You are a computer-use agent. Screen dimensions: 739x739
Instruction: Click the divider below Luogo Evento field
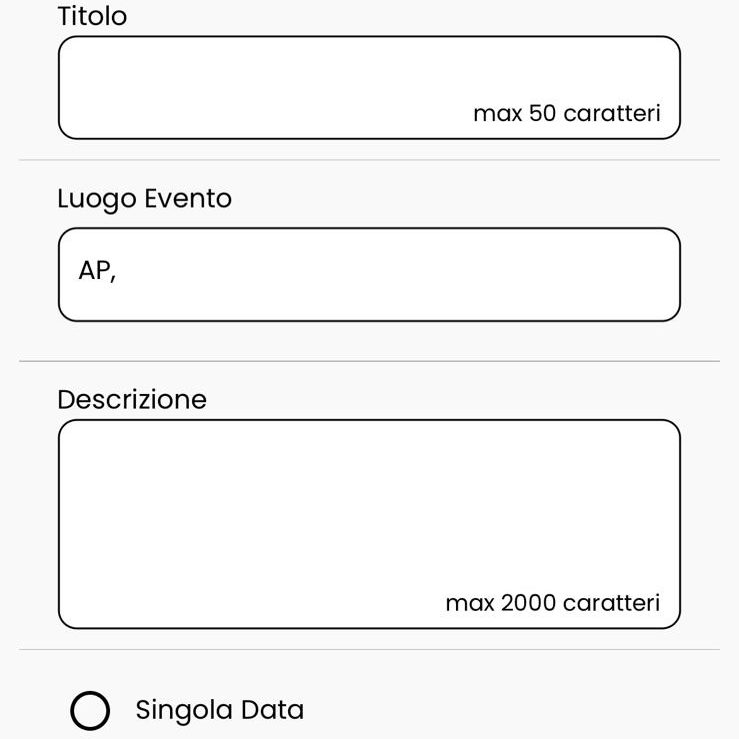coord(369,361)
